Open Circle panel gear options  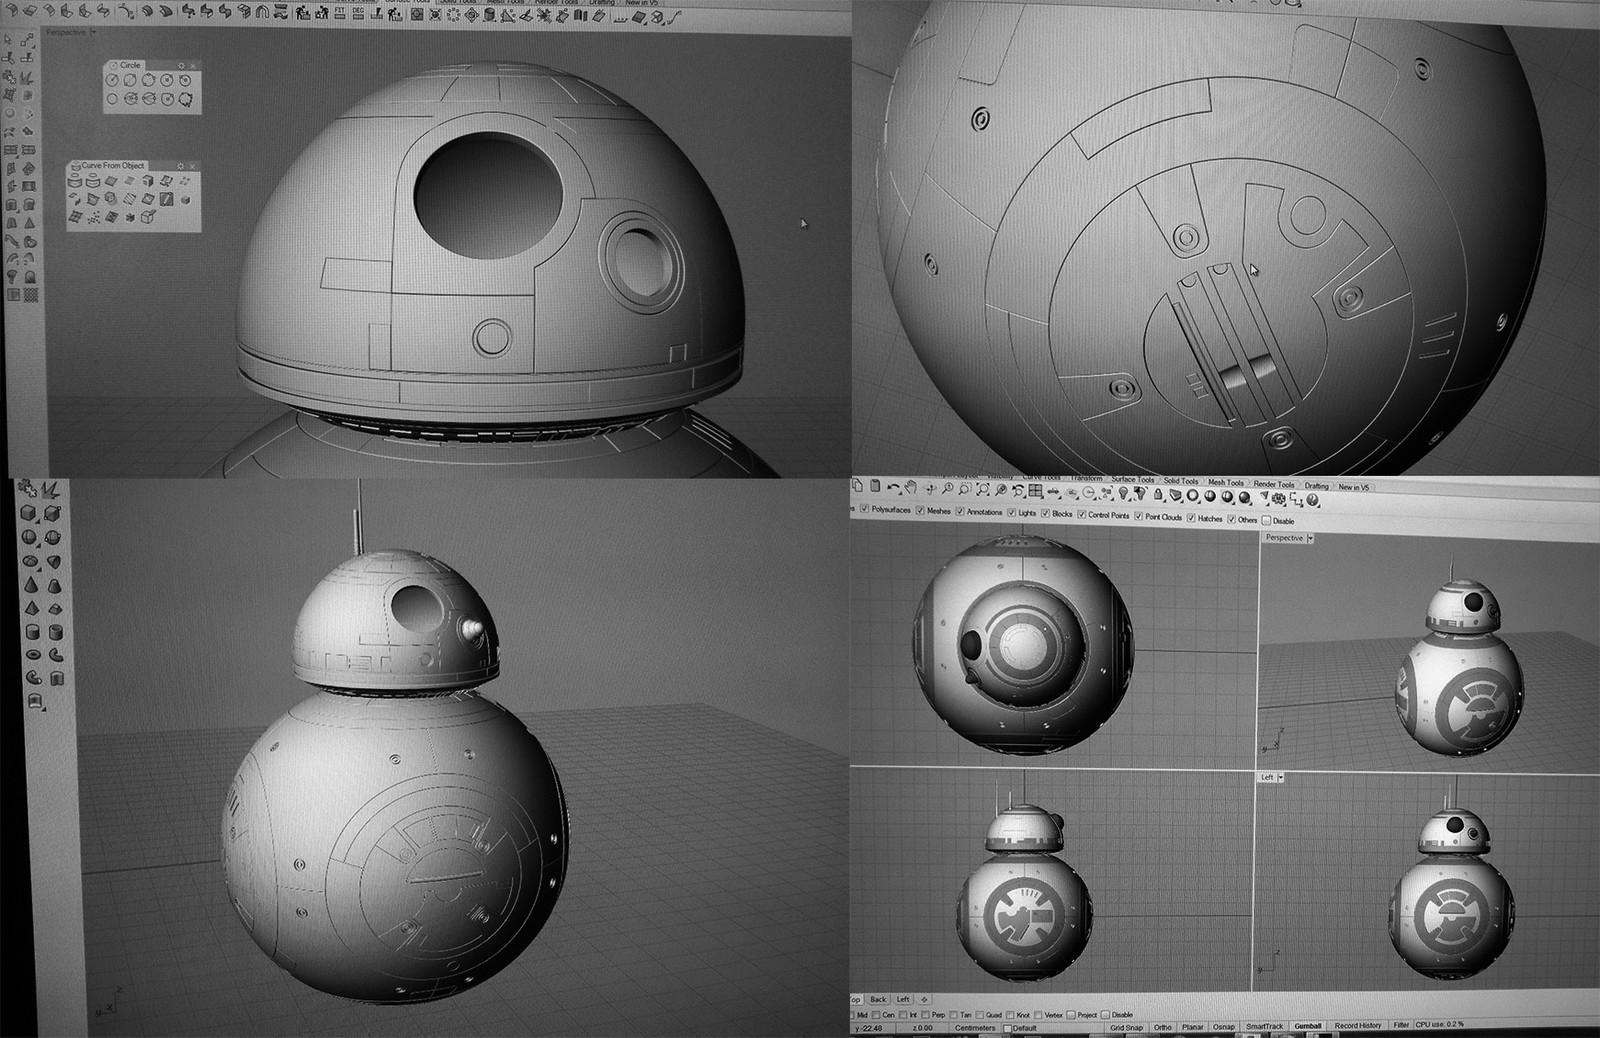click(x=181, y=66)
